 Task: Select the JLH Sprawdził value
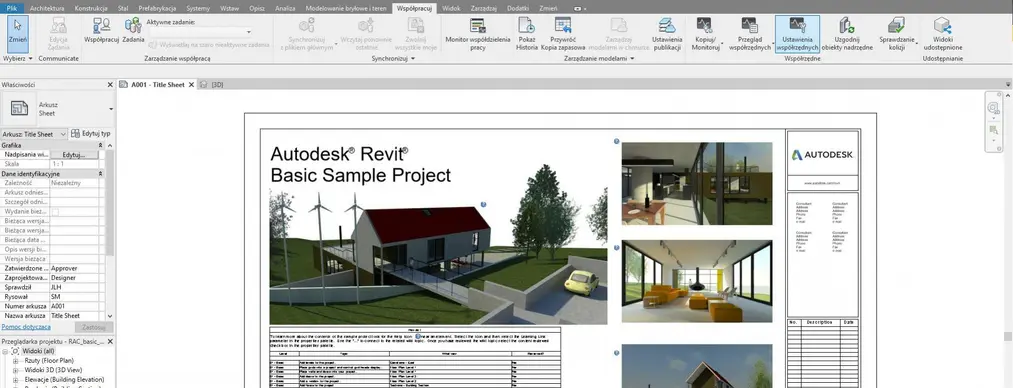pyautogui.click(x=74, y=287)
